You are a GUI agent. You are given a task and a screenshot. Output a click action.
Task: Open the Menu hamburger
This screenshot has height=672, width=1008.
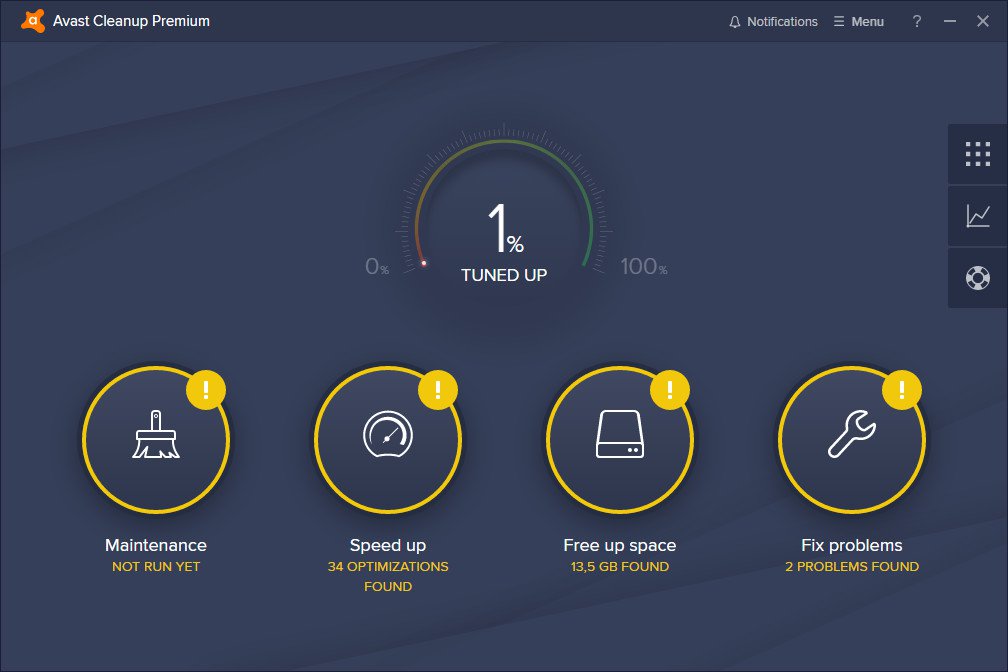859,21
